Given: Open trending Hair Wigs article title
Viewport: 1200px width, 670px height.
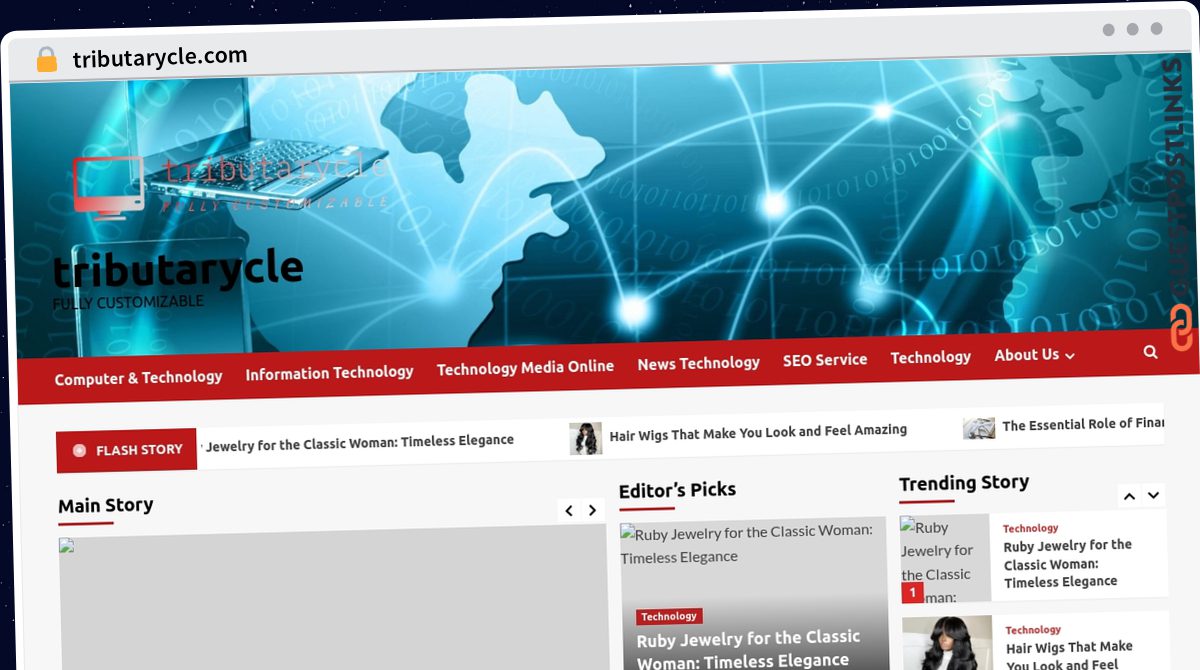Looking at the screenshot, I should (x=1069, y=655).
